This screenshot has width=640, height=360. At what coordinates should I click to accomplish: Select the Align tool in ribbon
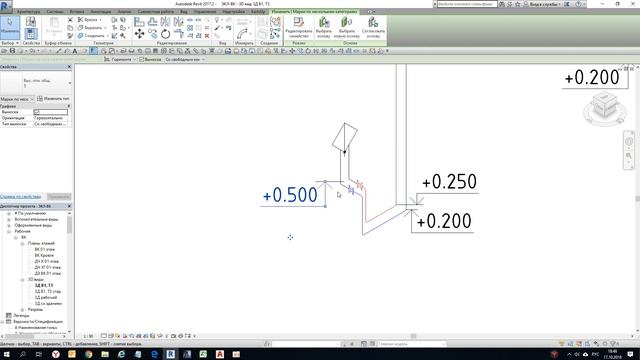click(139, 21)
